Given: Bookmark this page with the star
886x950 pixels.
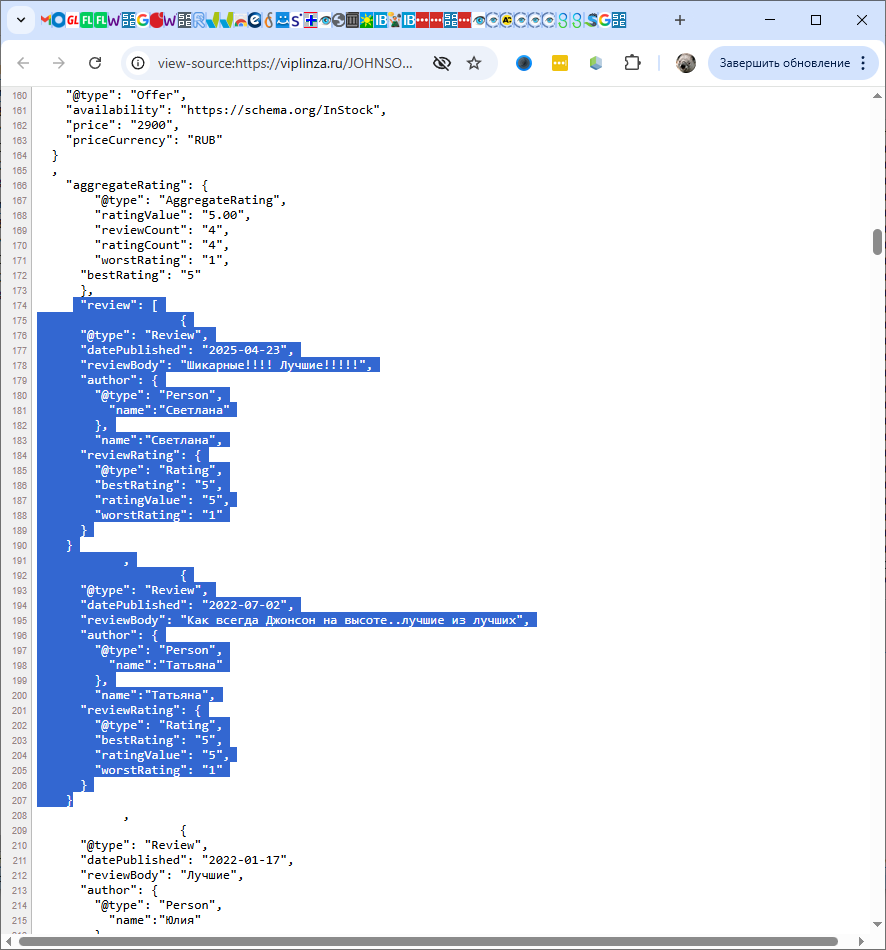Looking at the screenshot, I should click(x=474, y=63).
